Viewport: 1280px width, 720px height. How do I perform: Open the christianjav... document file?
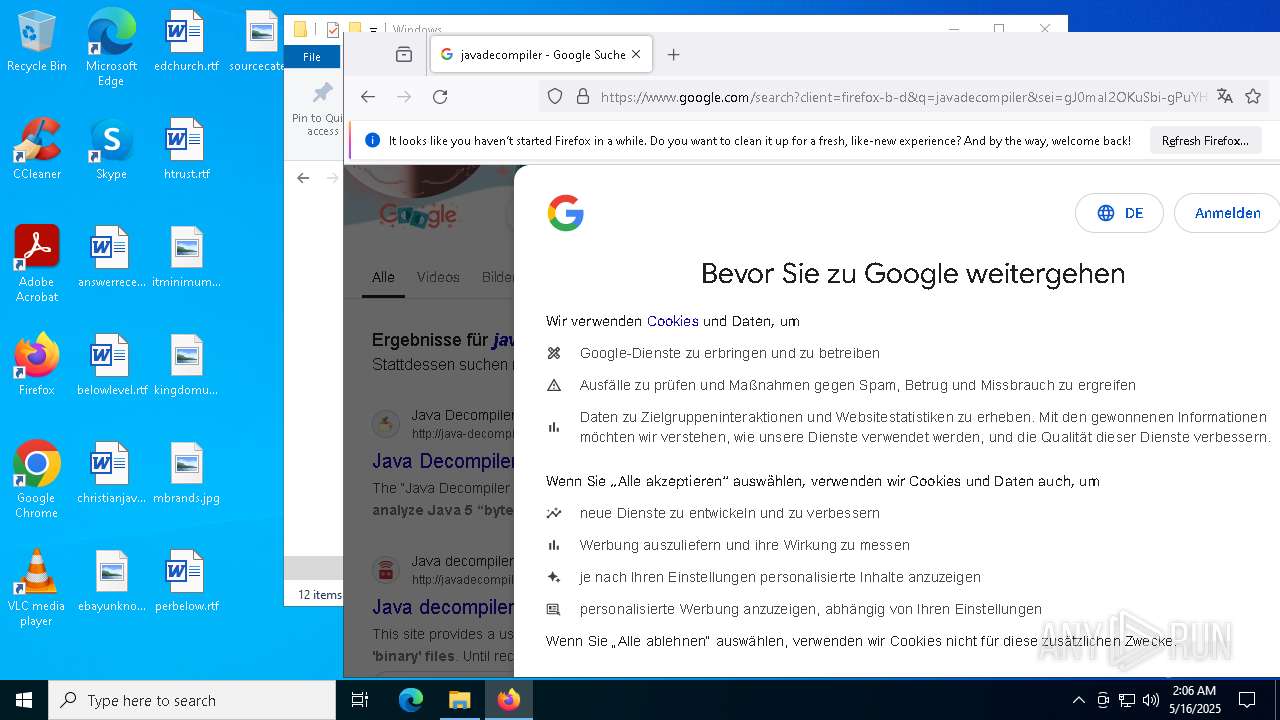pos(111,474)
